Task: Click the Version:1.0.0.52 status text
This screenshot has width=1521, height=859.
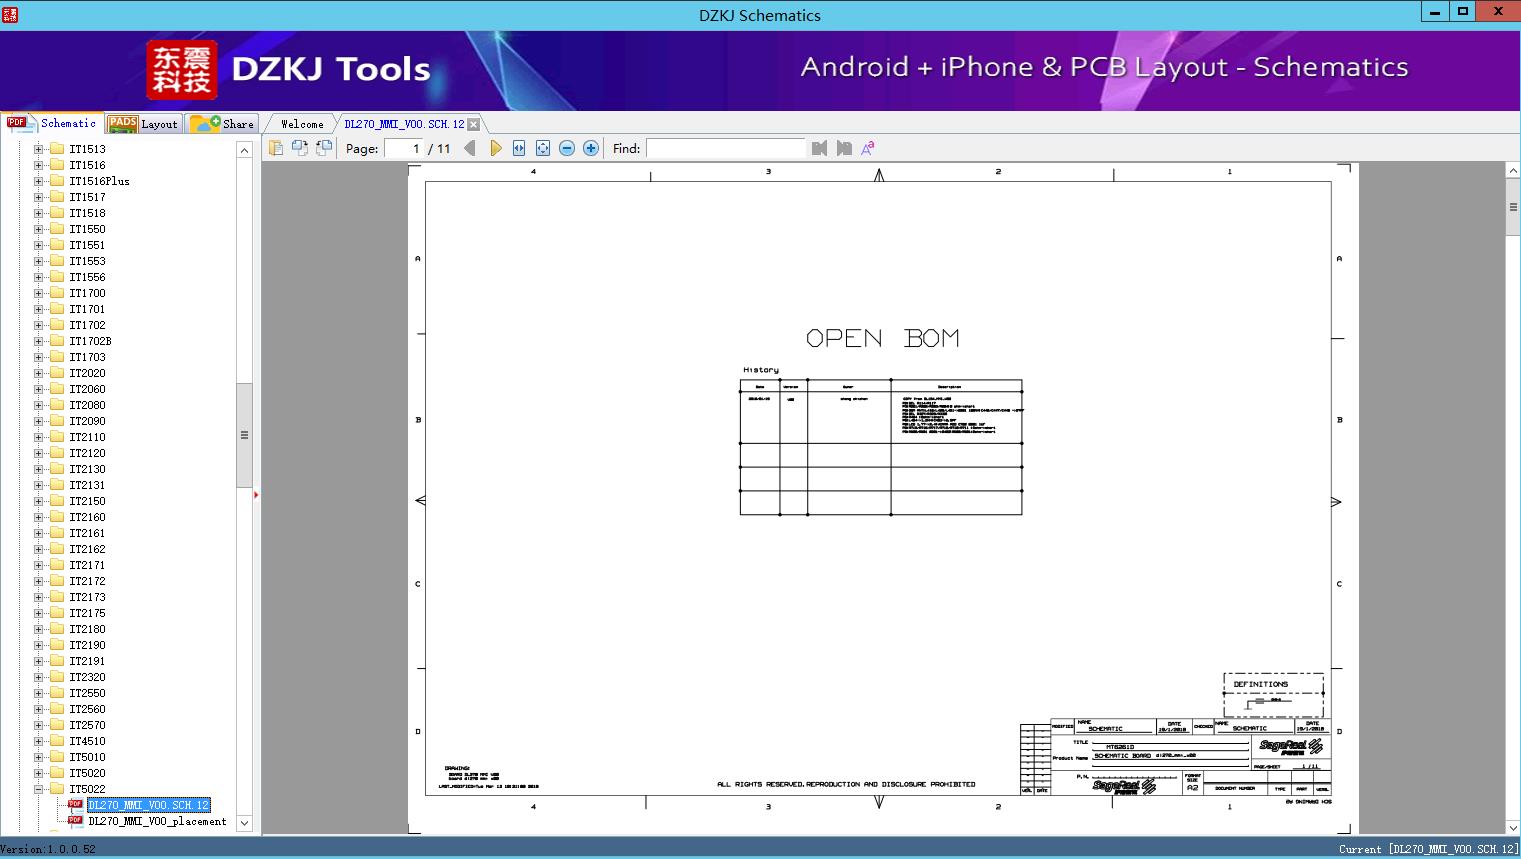Action: [48, 849]
